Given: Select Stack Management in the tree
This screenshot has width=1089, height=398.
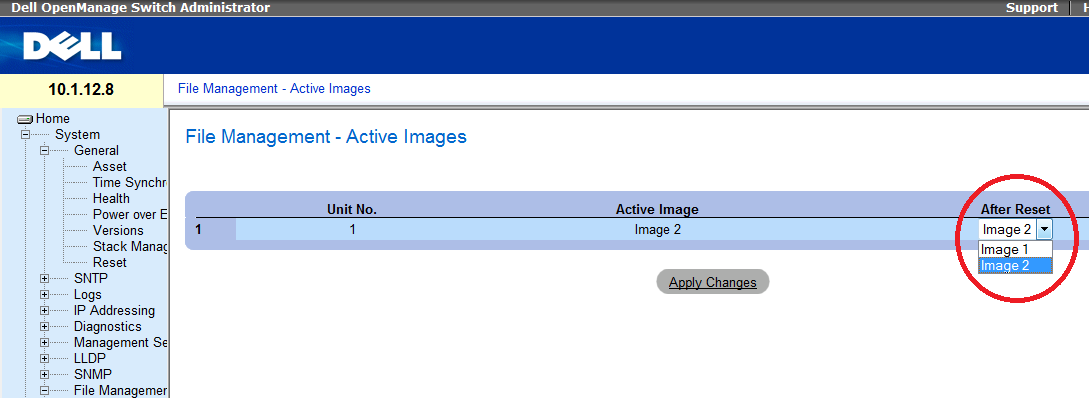Looking at the screenshot, I should point(130,247).
